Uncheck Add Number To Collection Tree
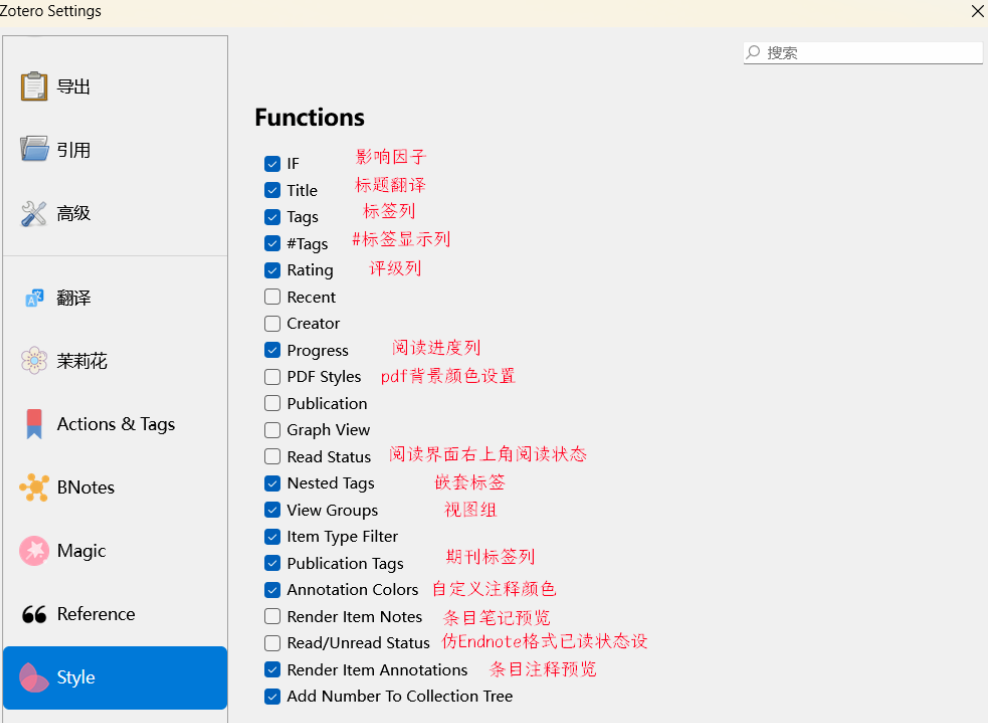The height and width of the screenshot is (723, 988). coord(272,697)
